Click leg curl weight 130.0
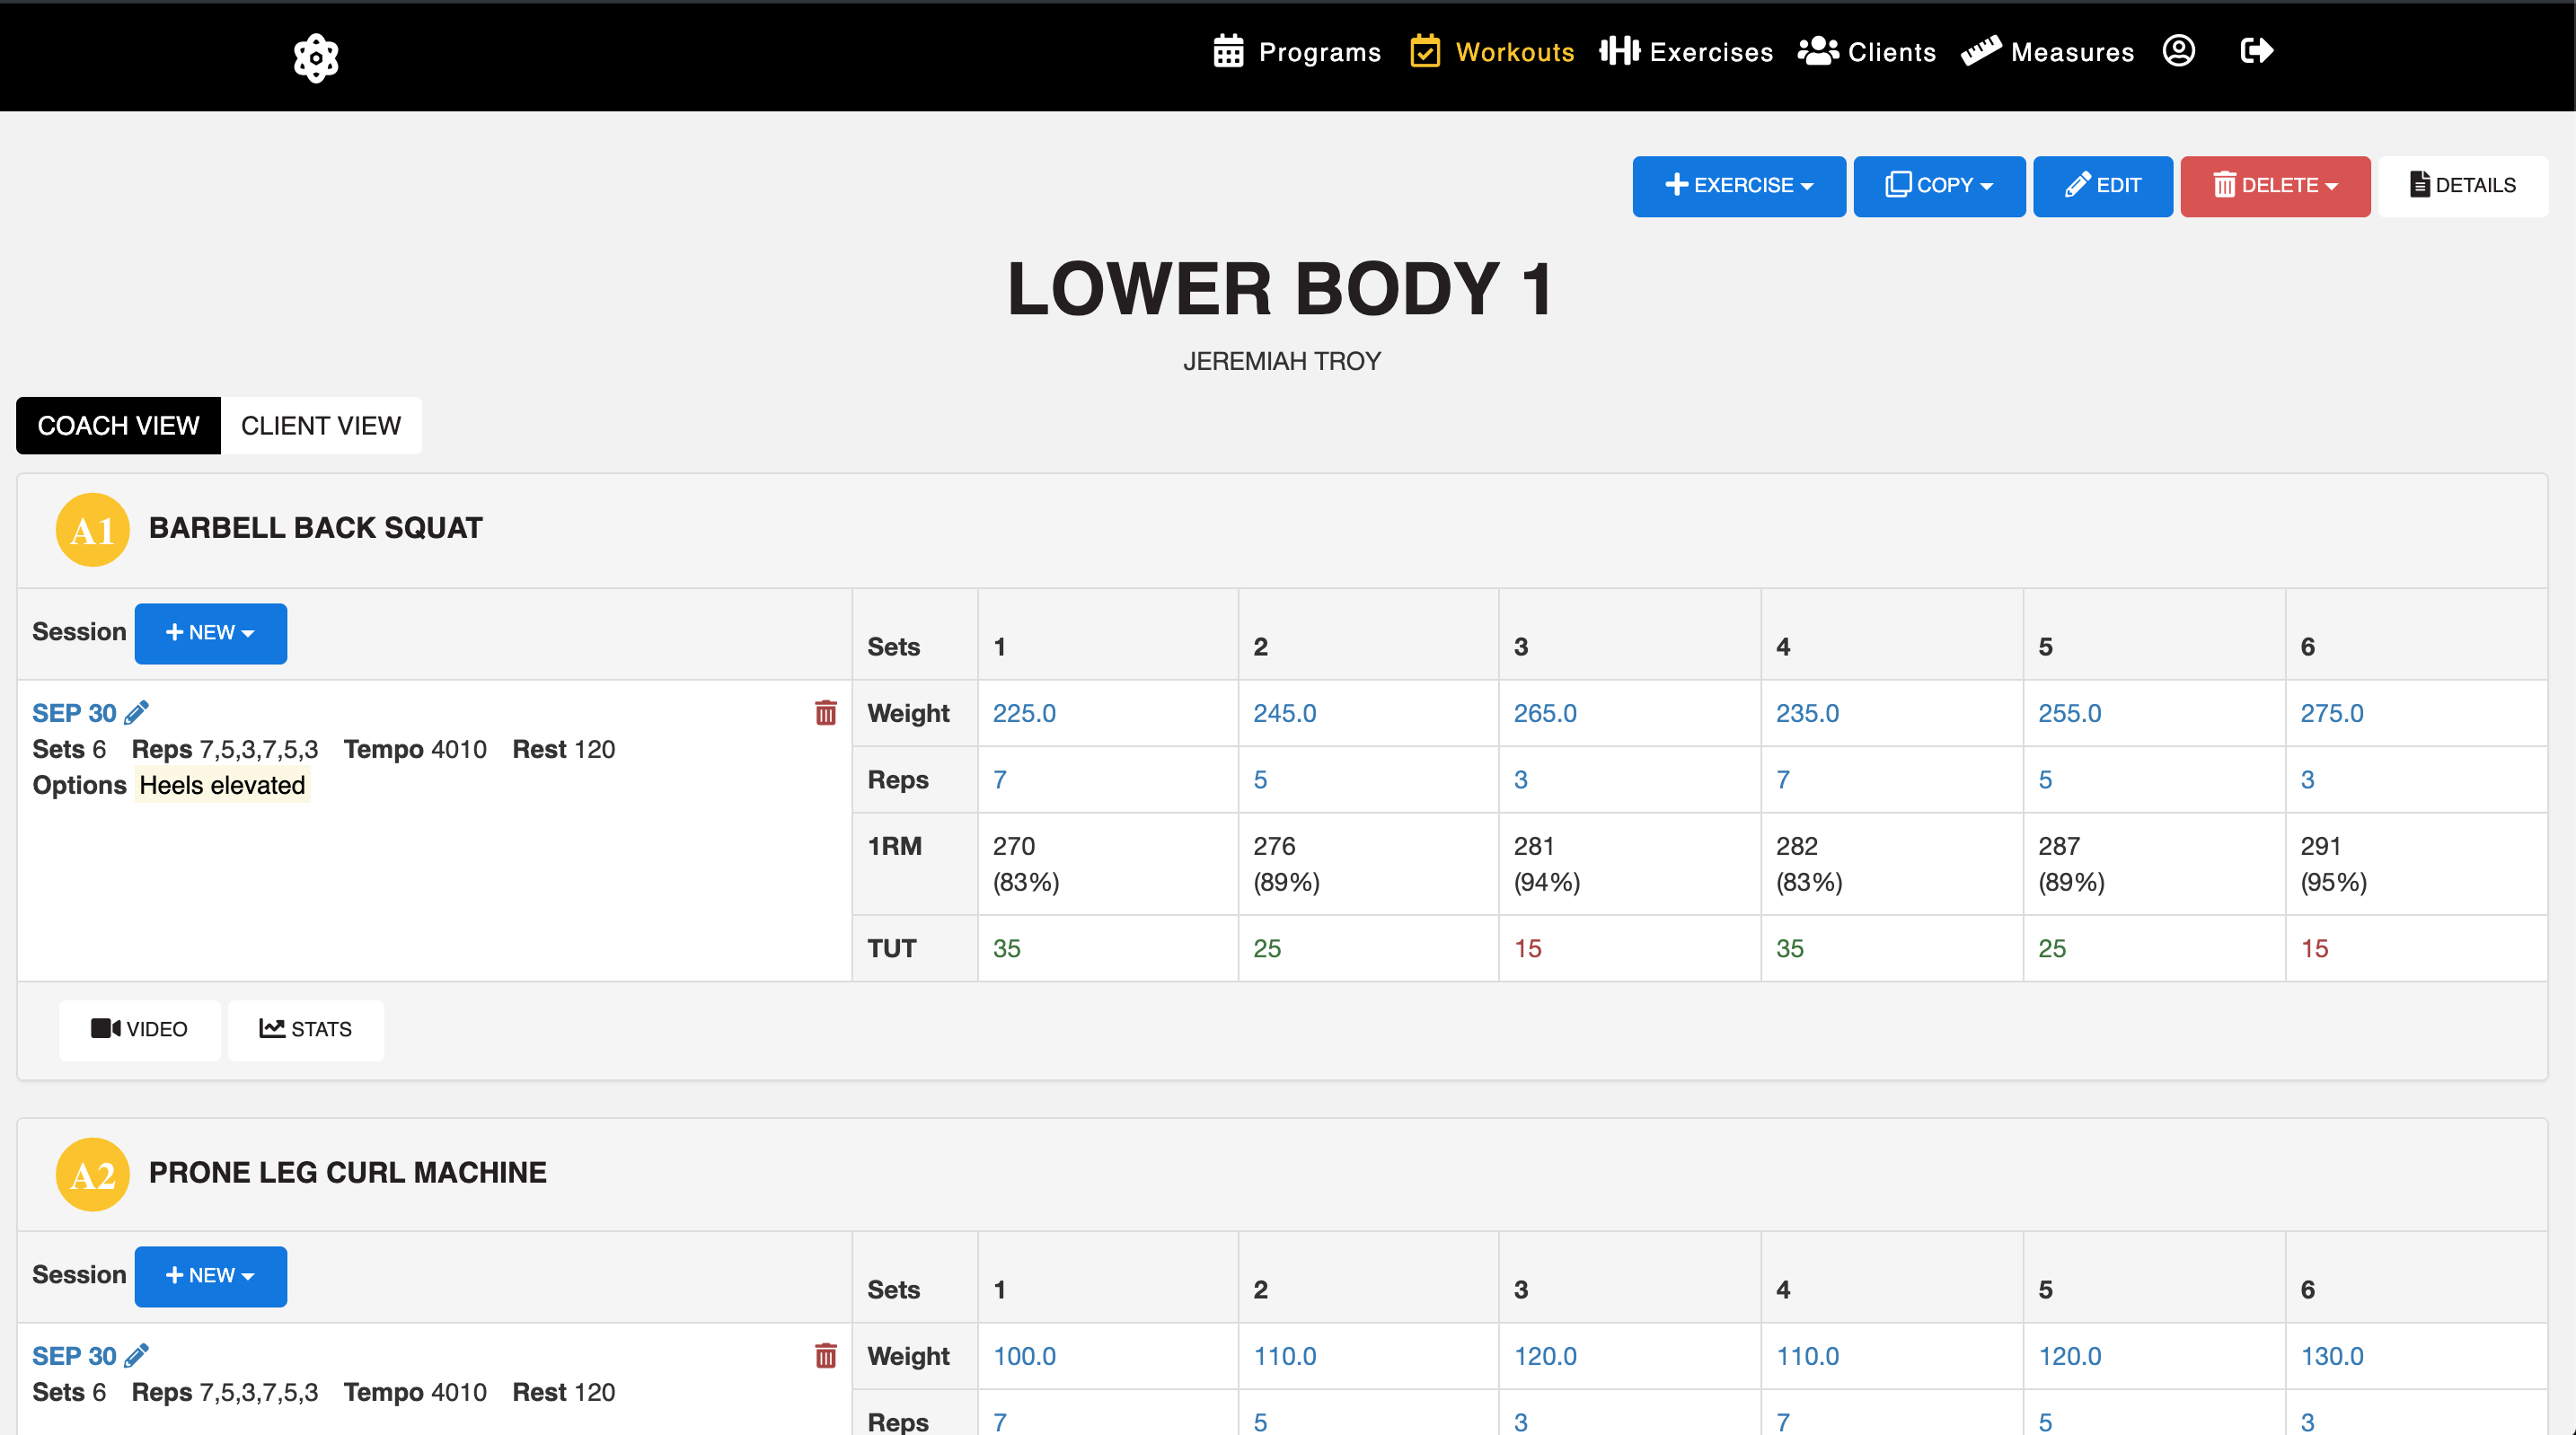Image resolution: width=2576 pixels, height=1435 pixels. (2332, 1356)
